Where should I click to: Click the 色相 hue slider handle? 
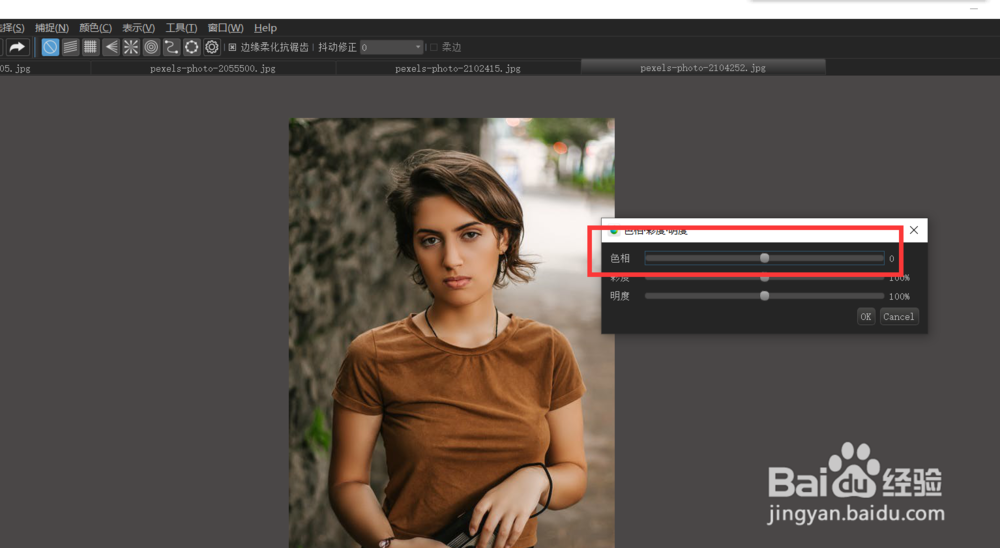pyautogui.click(x=765, y=258)
